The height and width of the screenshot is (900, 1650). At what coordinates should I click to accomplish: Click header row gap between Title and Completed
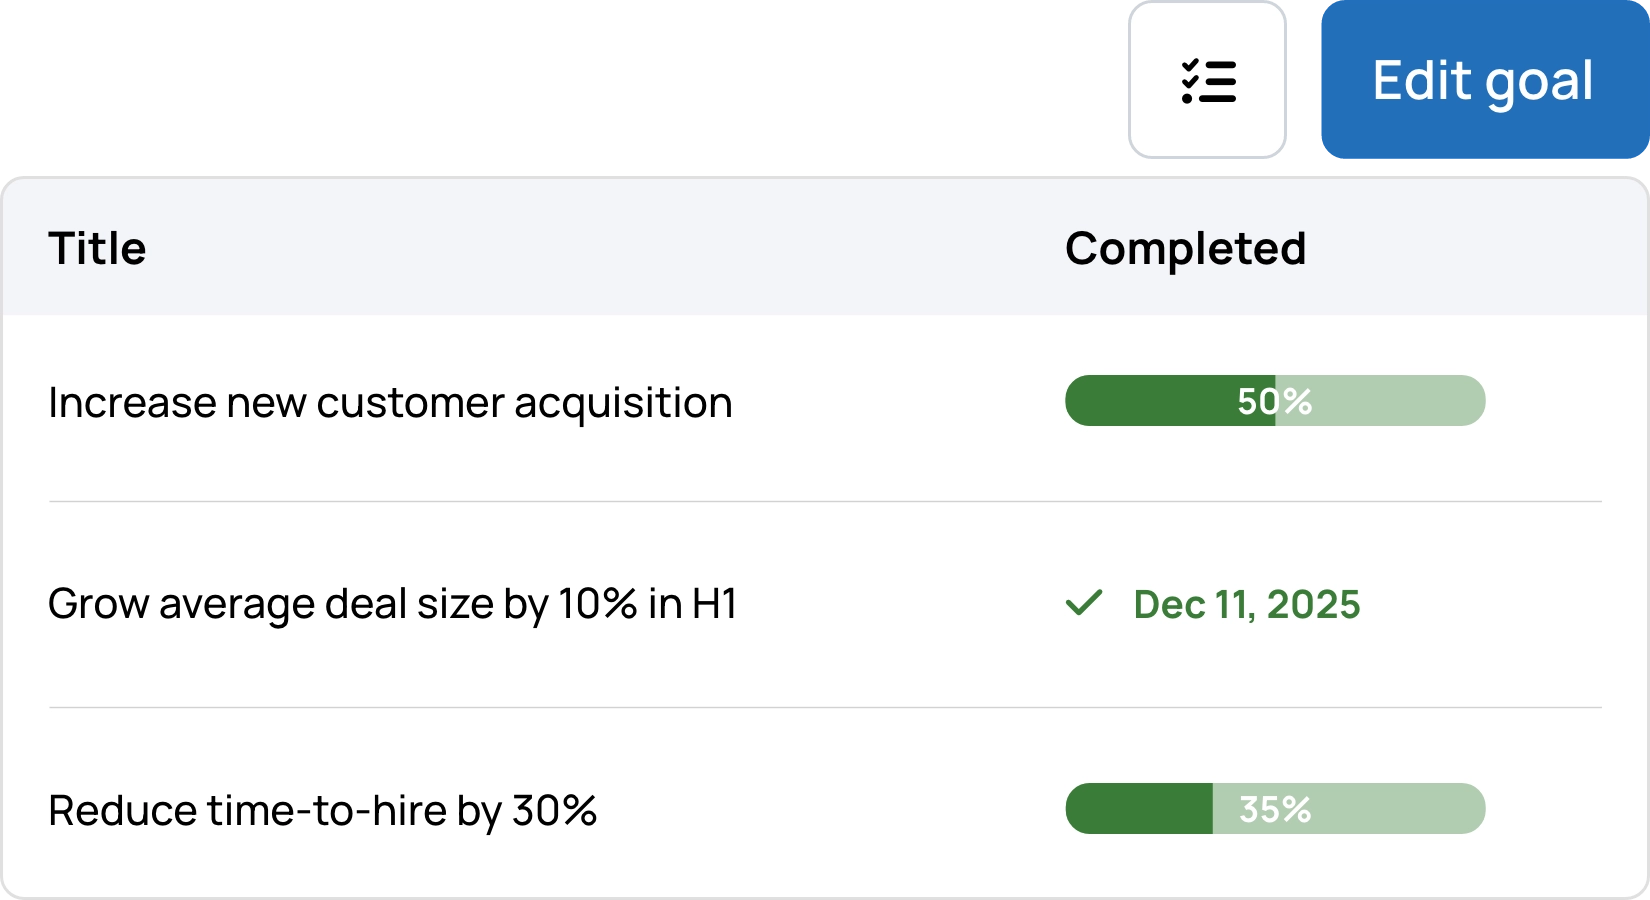(x=600, y=249)
